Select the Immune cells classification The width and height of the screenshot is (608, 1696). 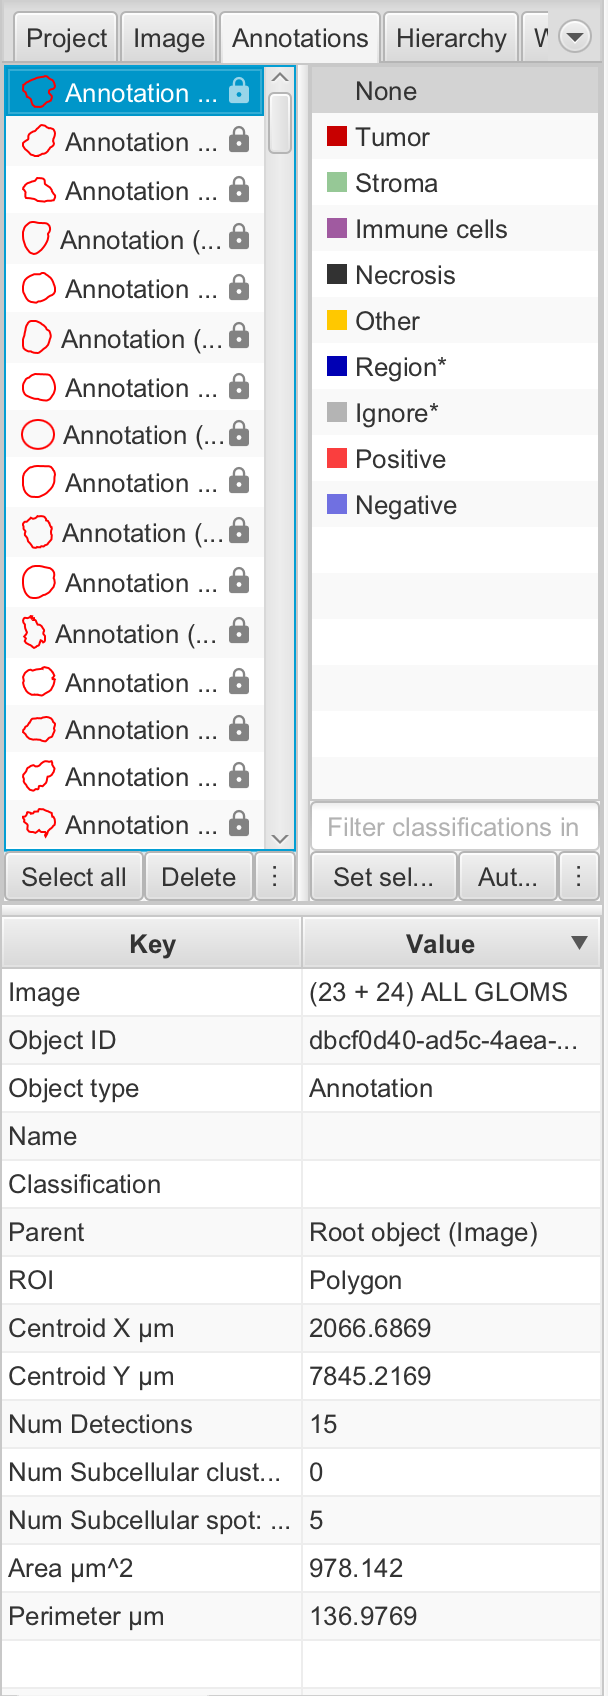430,229
